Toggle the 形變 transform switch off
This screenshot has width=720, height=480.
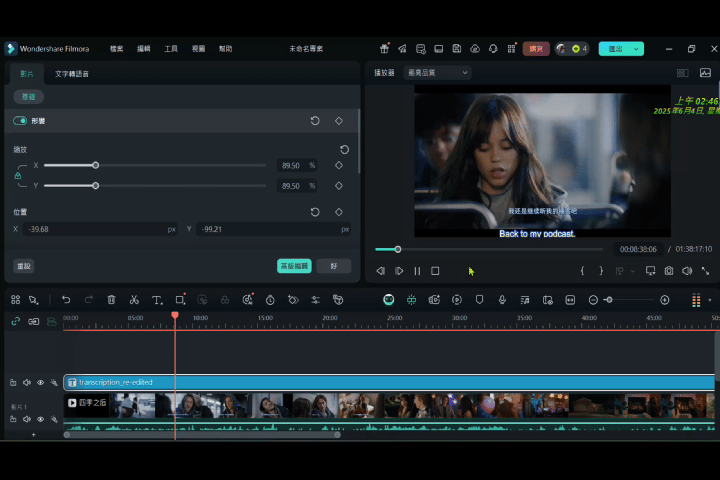pyautogui.click(x=20, y=121)
